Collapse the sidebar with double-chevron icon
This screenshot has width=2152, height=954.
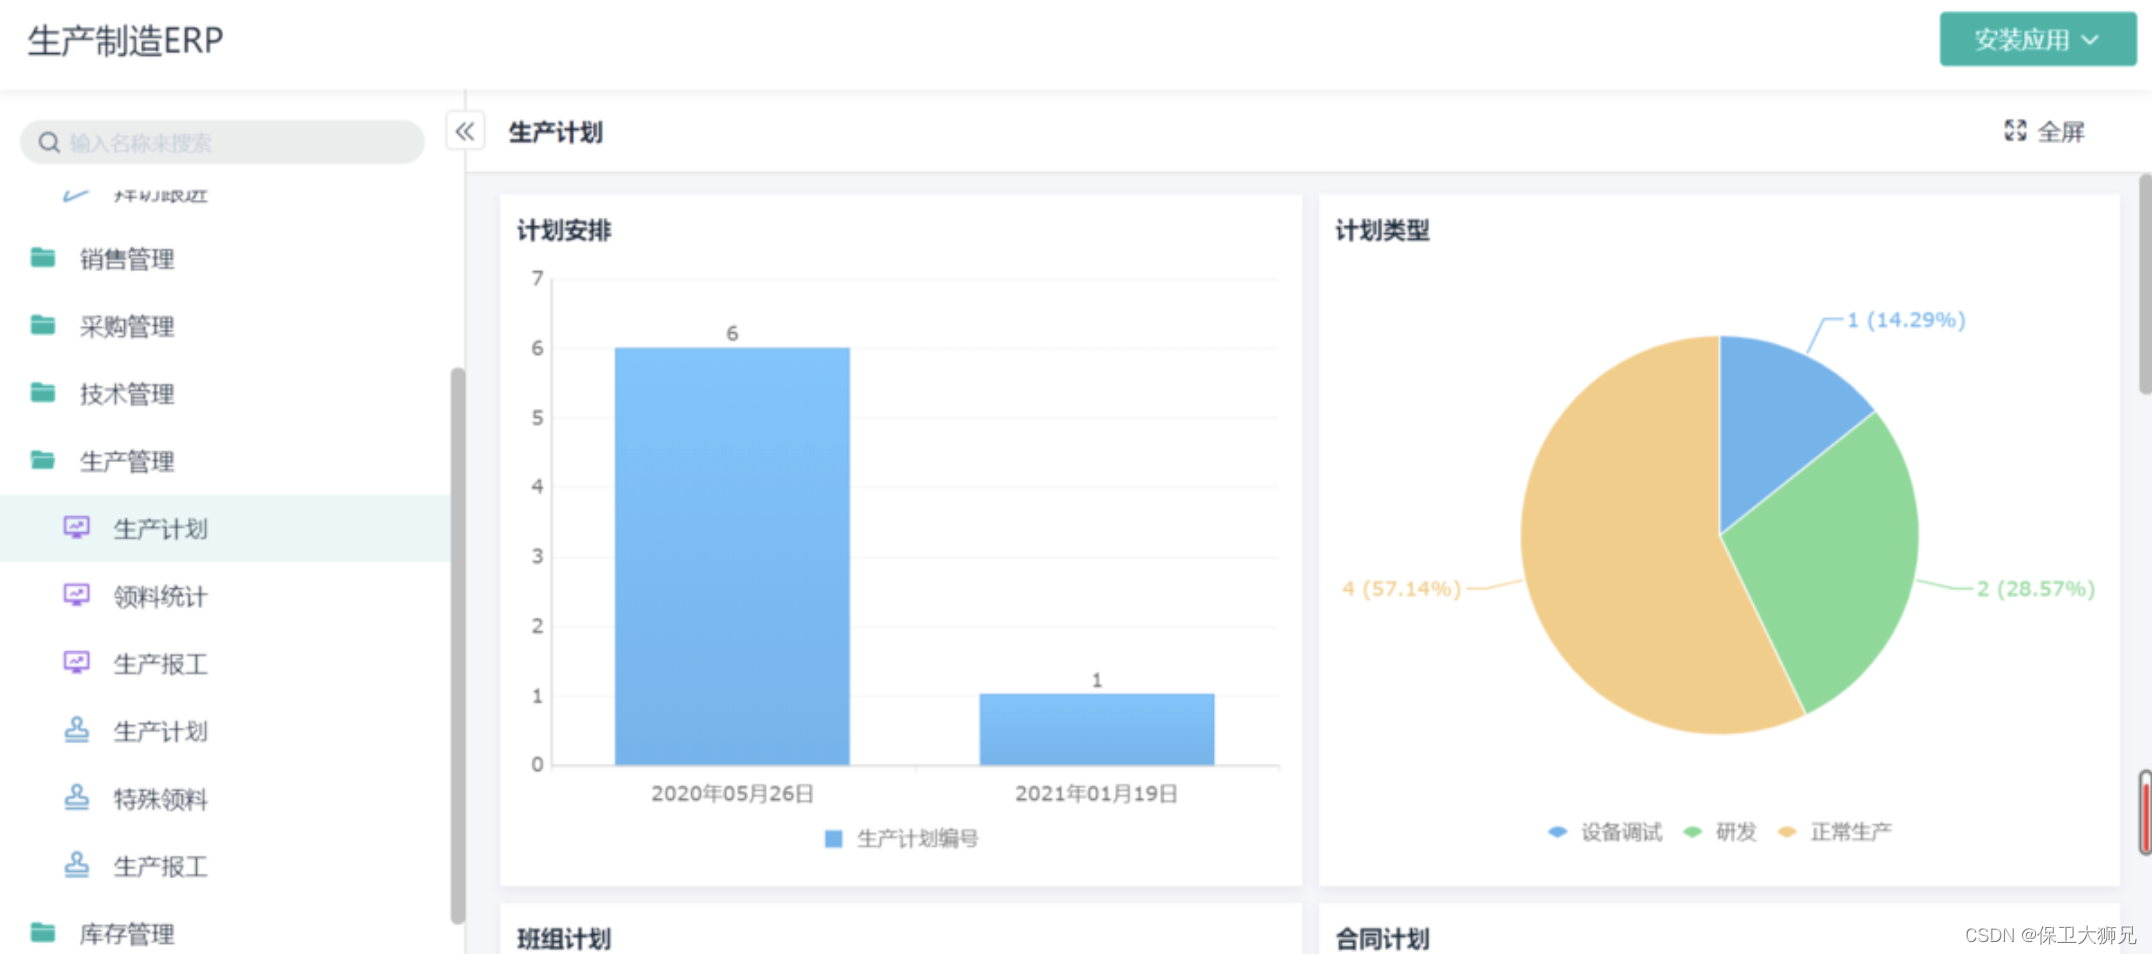coord(465,131)
